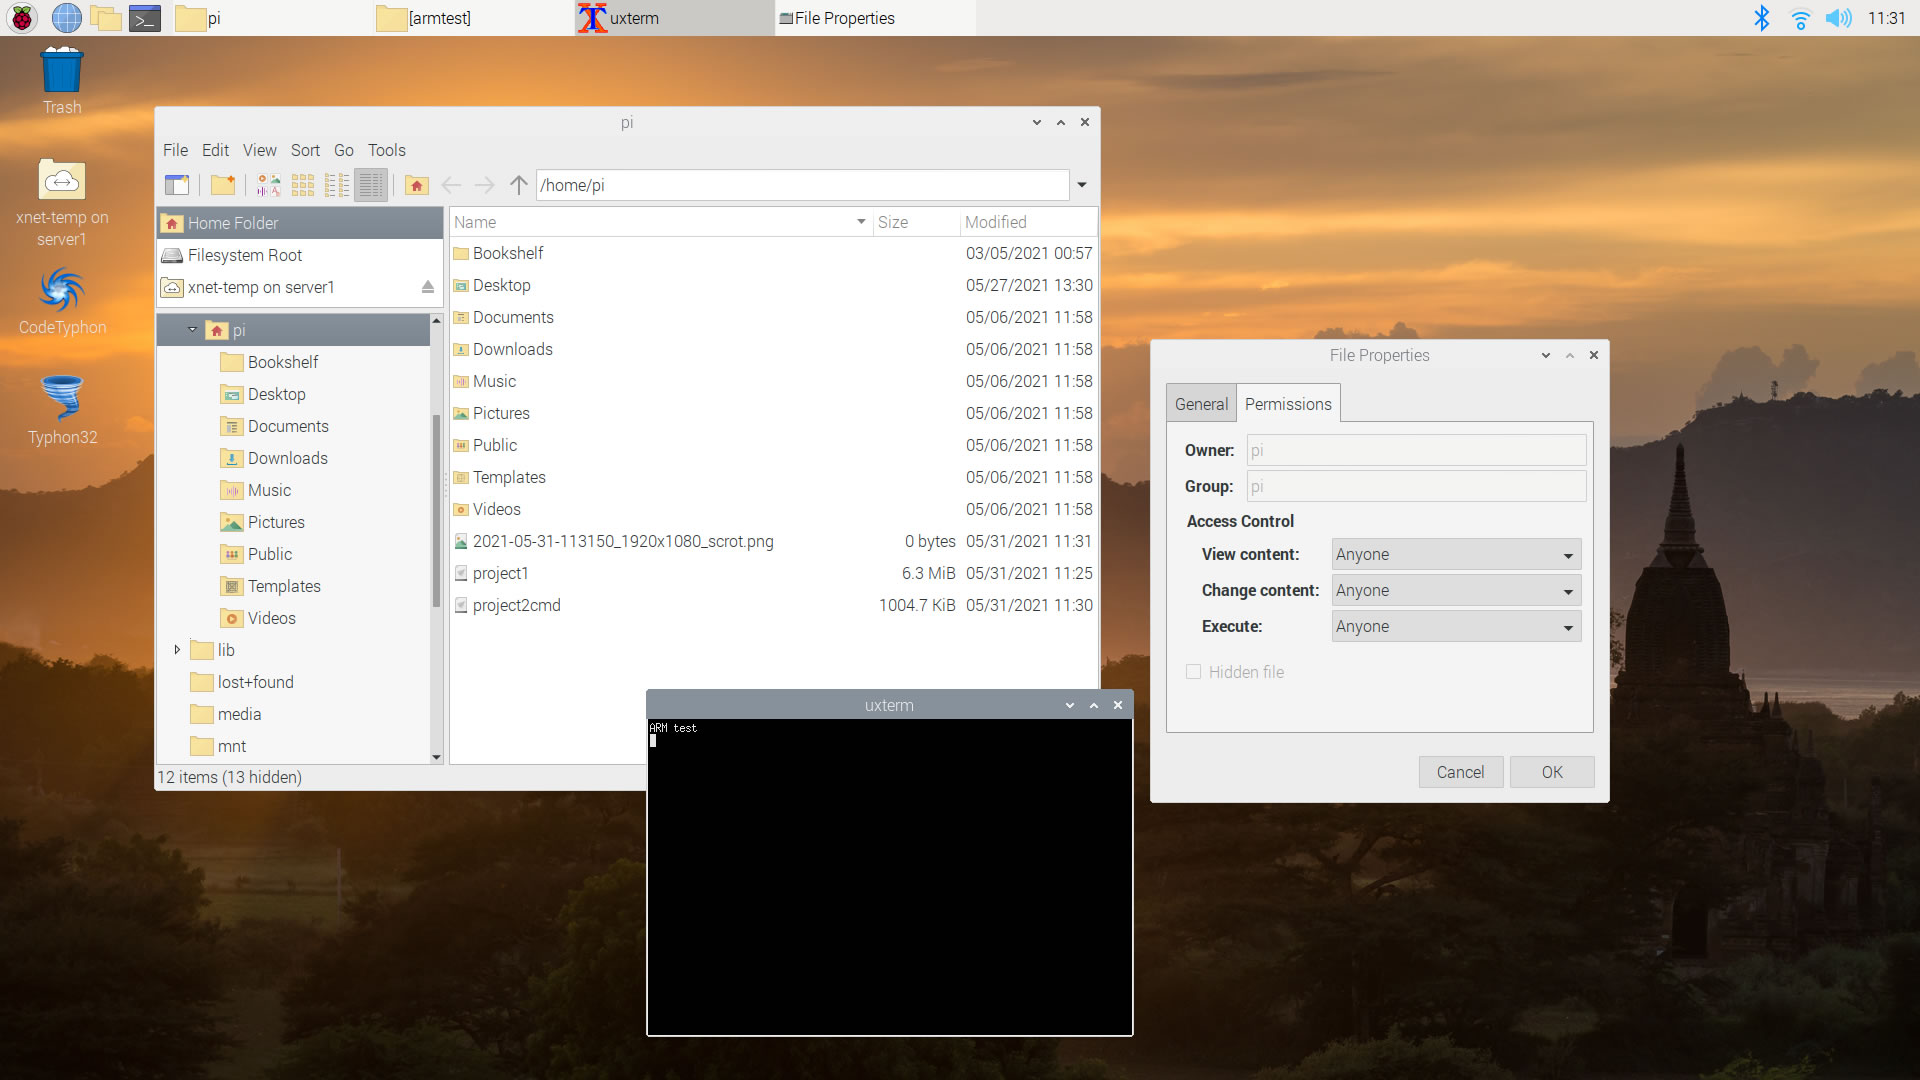Expand the lib tree node
Screen dimensions: 1920x1080
[x=177, y=650]
